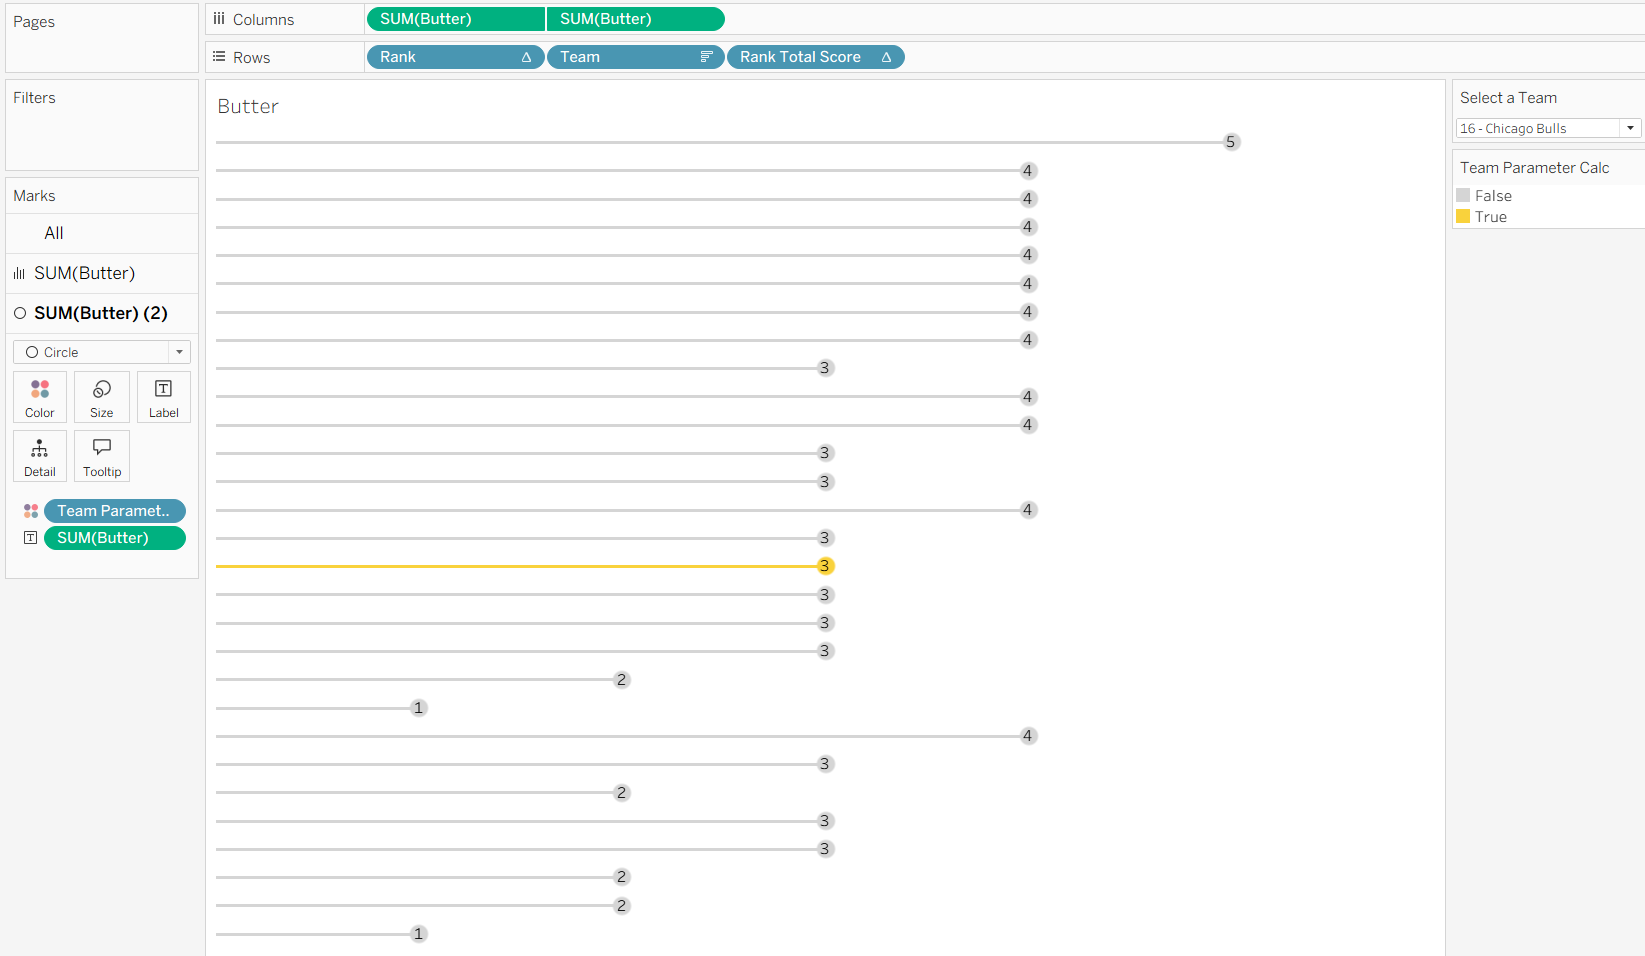
Task: Switch to the SUM(Butter) bar marks section
Action: pyautogui.click(x=84, y=273)
